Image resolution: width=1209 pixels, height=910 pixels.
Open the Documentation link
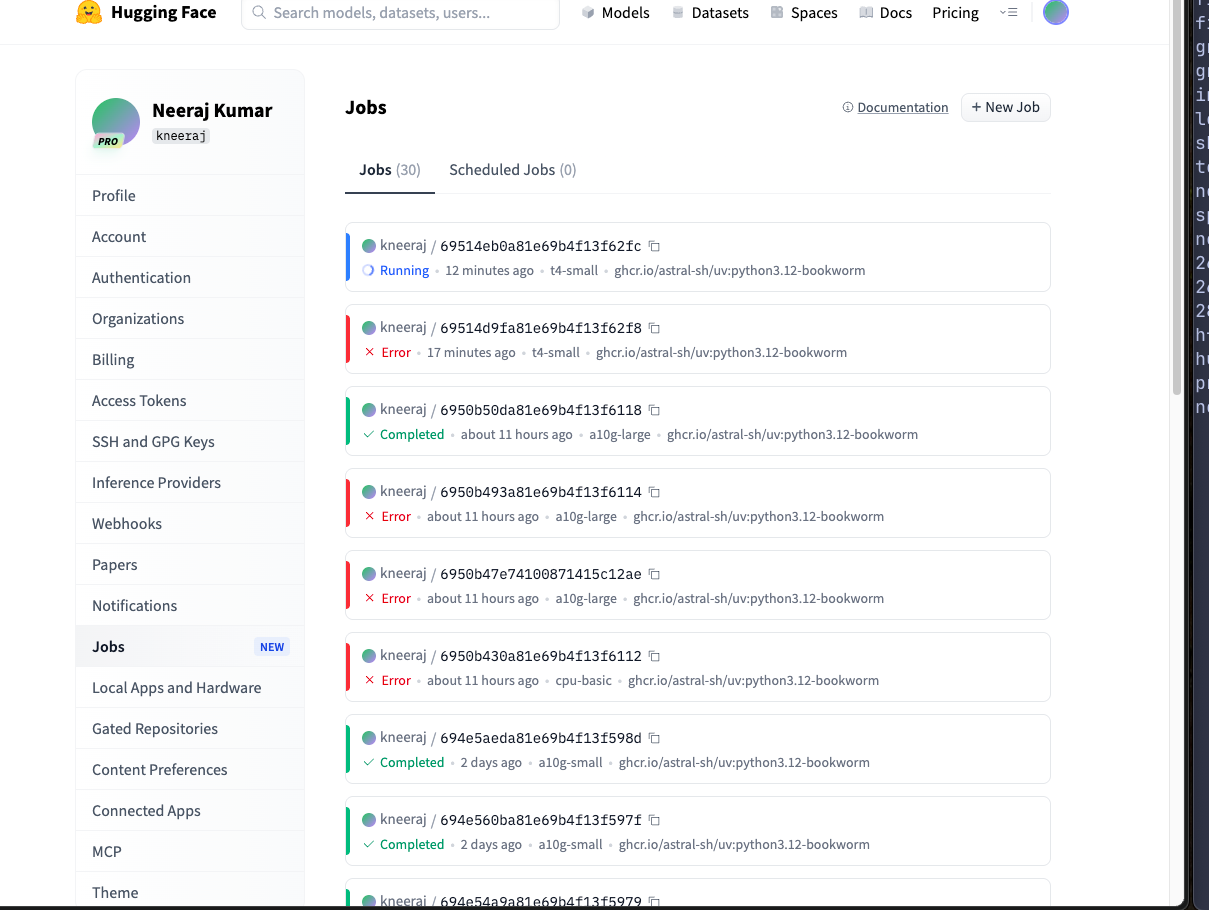(x=902, y=108)
